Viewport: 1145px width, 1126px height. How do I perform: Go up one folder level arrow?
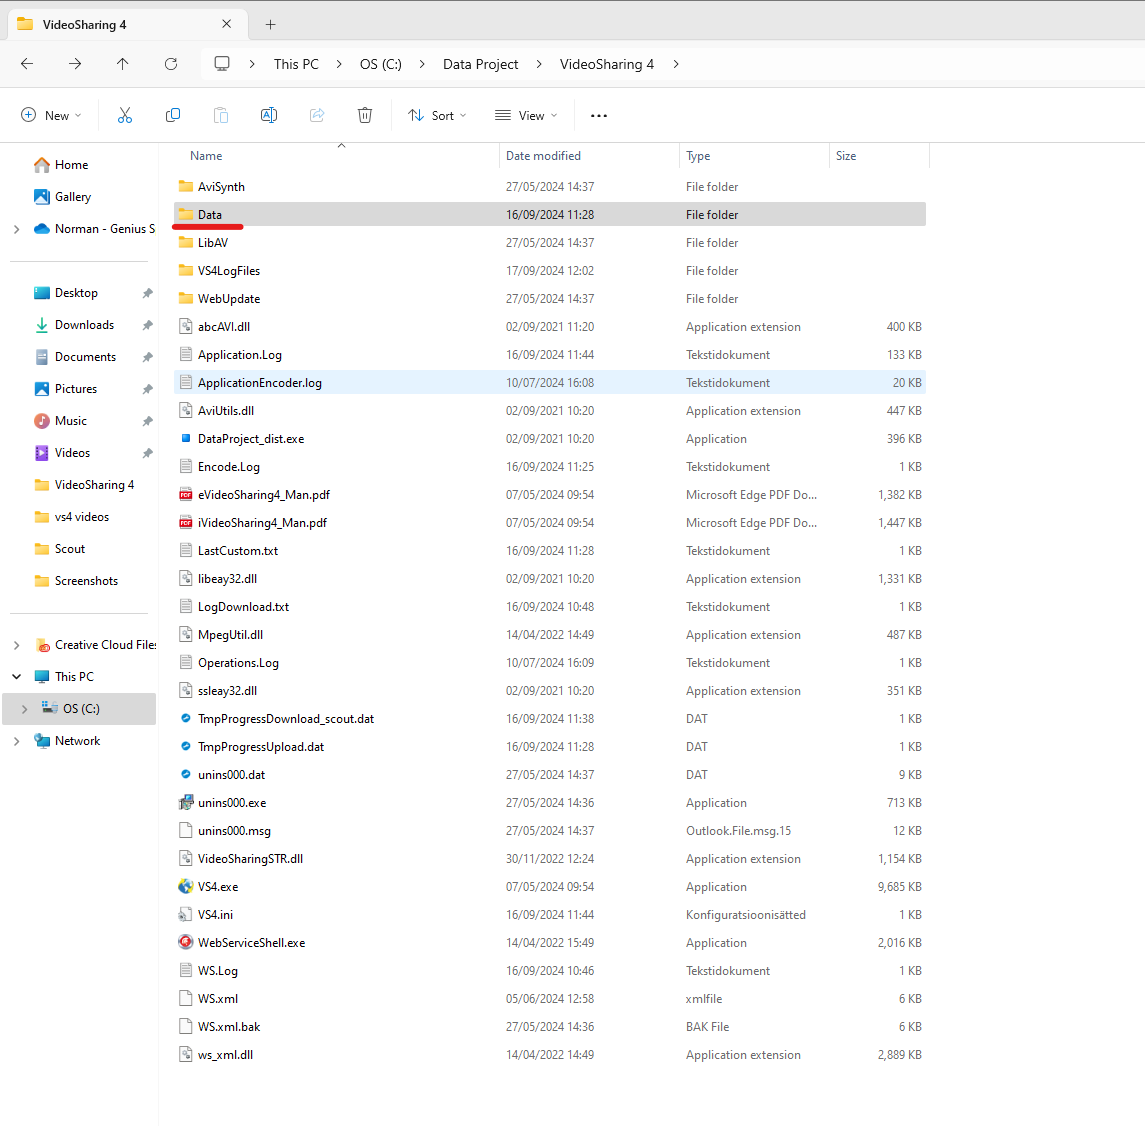123,64
